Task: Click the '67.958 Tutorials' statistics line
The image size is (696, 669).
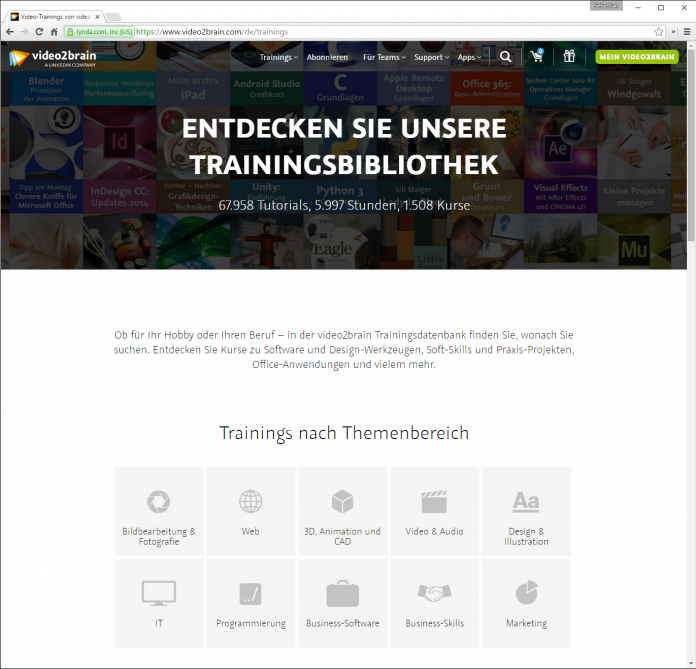Action: click(x=344, y=205)
